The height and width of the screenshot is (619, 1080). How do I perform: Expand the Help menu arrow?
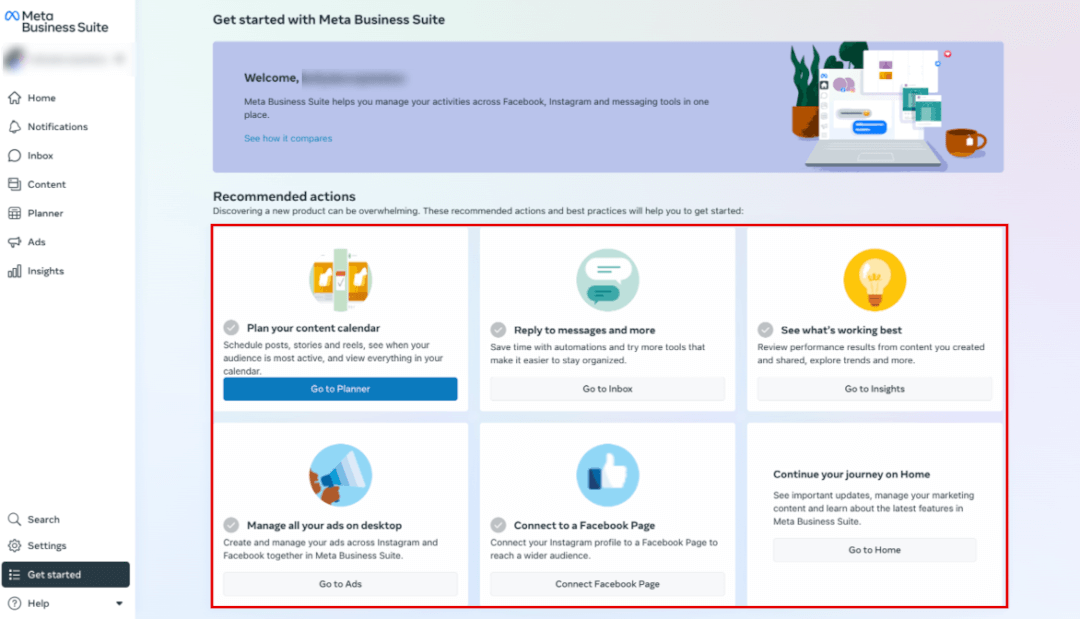point(119,604)
